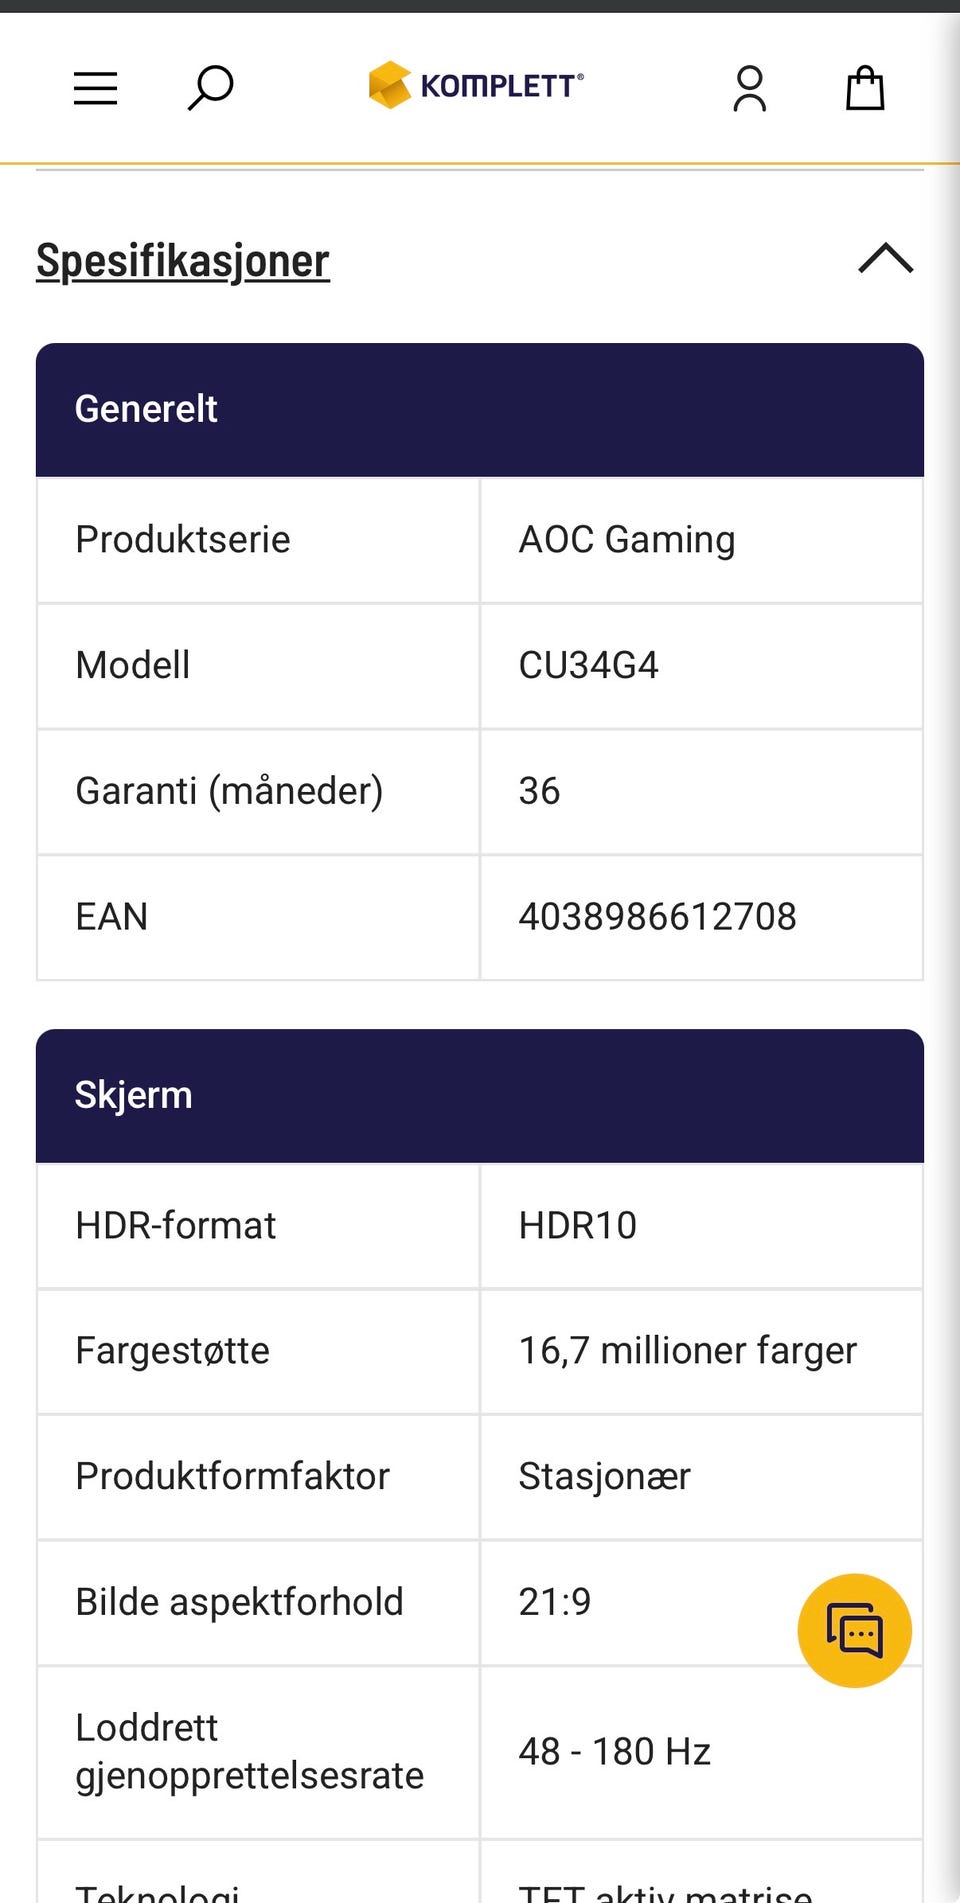
Task: Open the hamburger menu
Action: point(96,89)
